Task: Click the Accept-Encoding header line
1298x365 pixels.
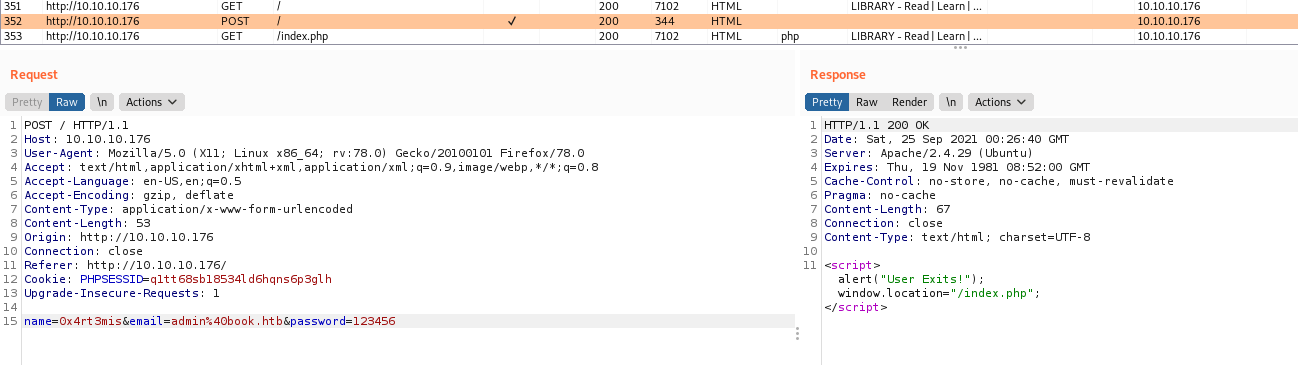Action: [x=129, y=195]
